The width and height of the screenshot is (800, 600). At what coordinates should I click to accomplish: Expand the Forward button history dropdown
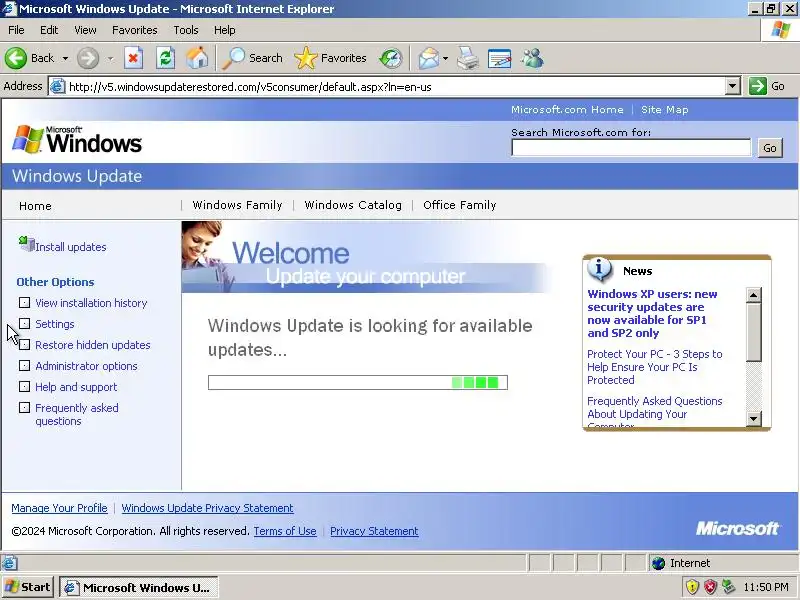(111, 59)
